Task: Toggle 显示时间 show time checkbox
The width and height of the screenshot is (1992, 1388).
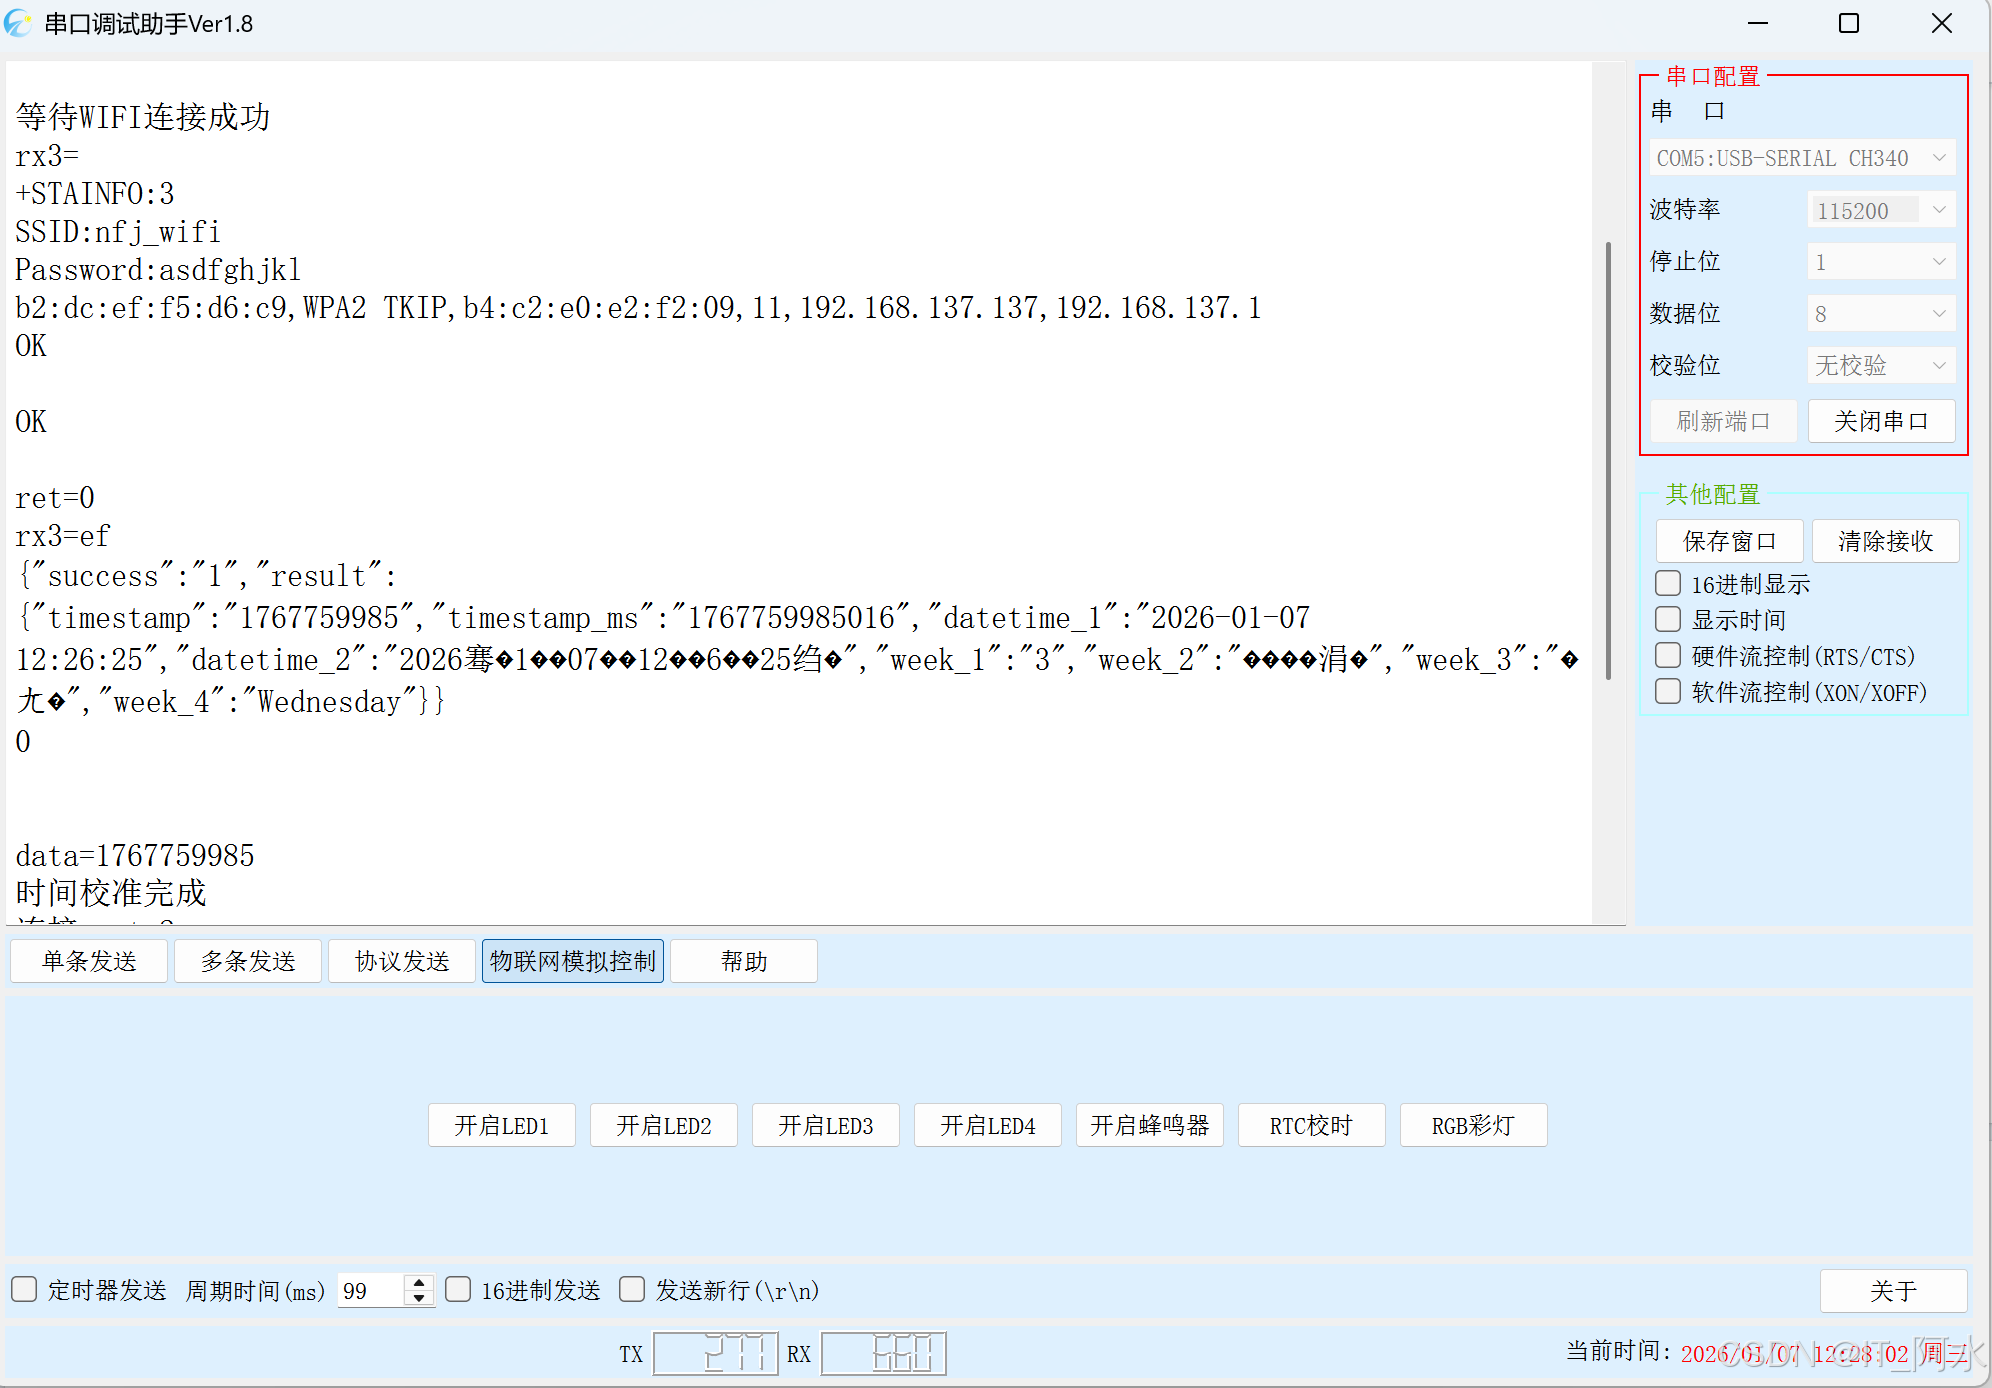Action: tap(1668, 619)
